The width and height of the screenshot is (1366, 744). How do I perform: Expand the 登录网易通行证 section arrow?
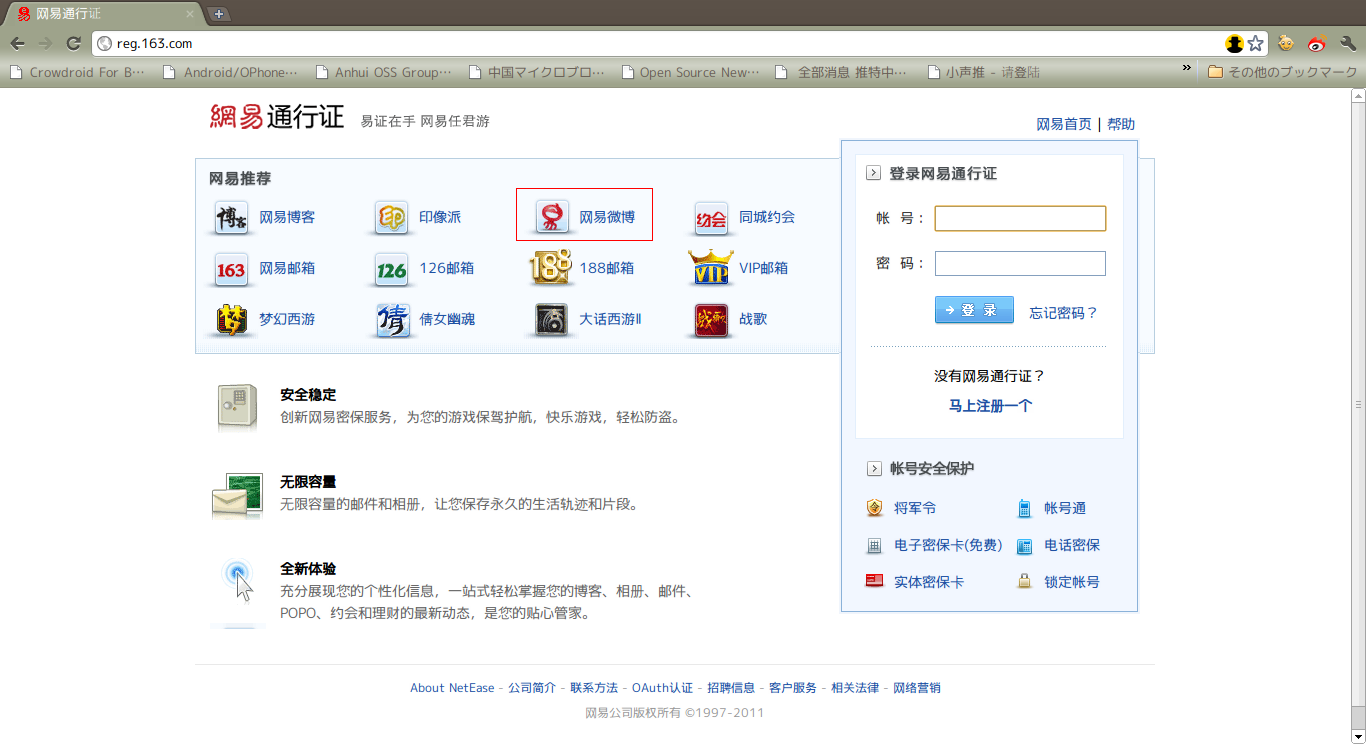(873, 173)
